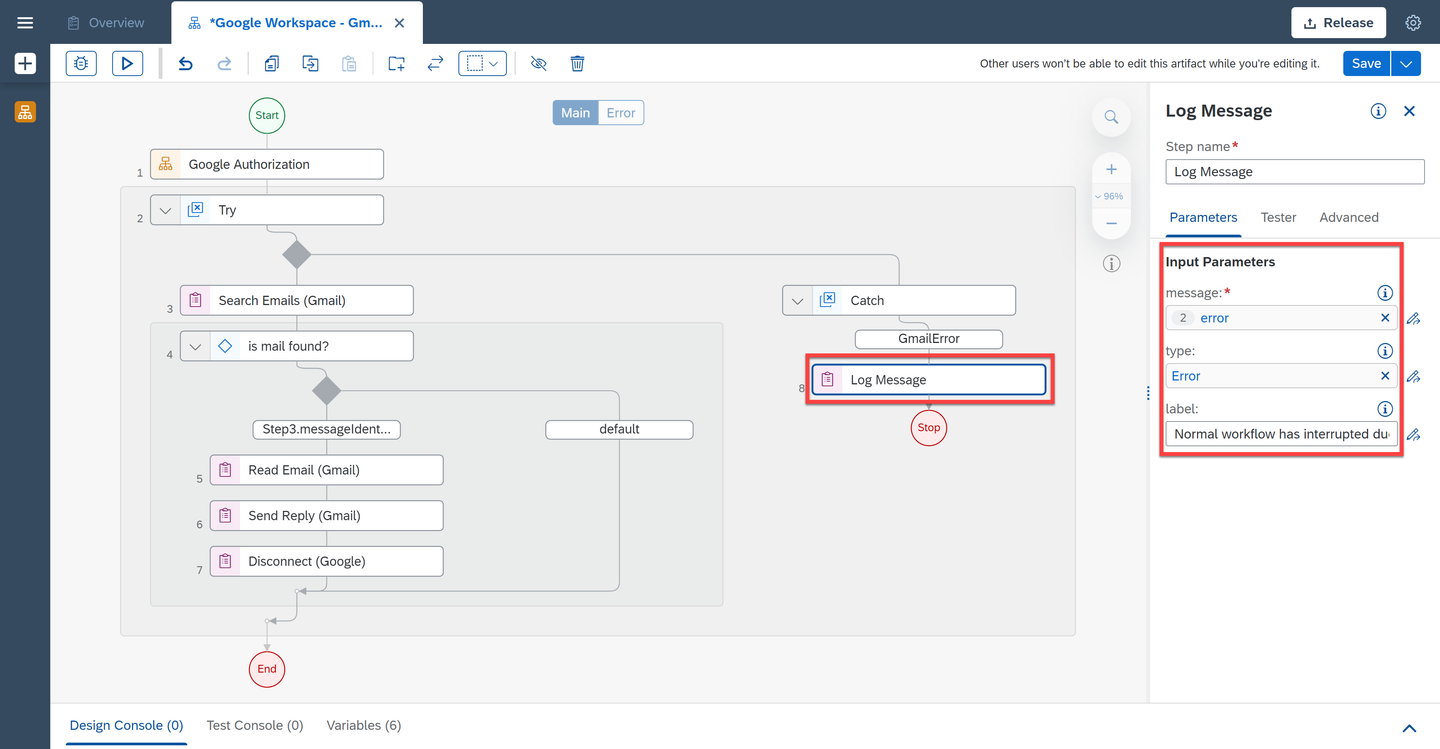Zoom in with the plus icon
This screenshot has width=1440, height=749.
click(1111, 169)
